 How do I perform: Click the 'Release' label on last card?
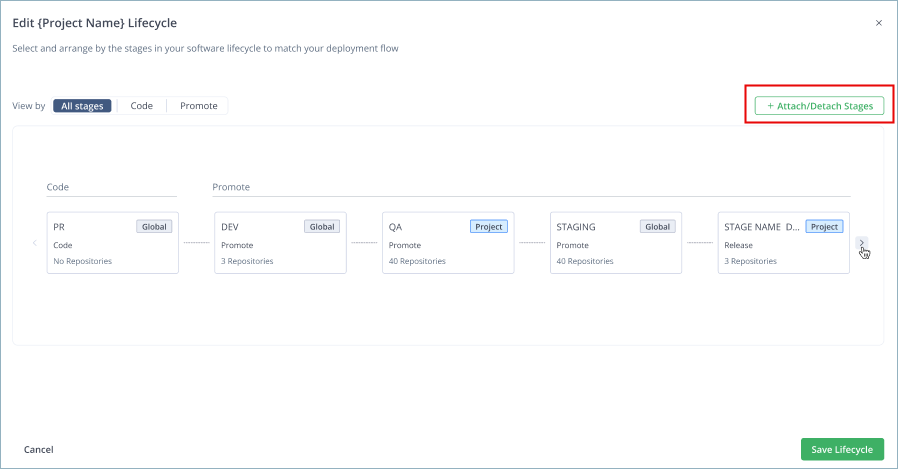pyautogui.click(x=738, y=245)
